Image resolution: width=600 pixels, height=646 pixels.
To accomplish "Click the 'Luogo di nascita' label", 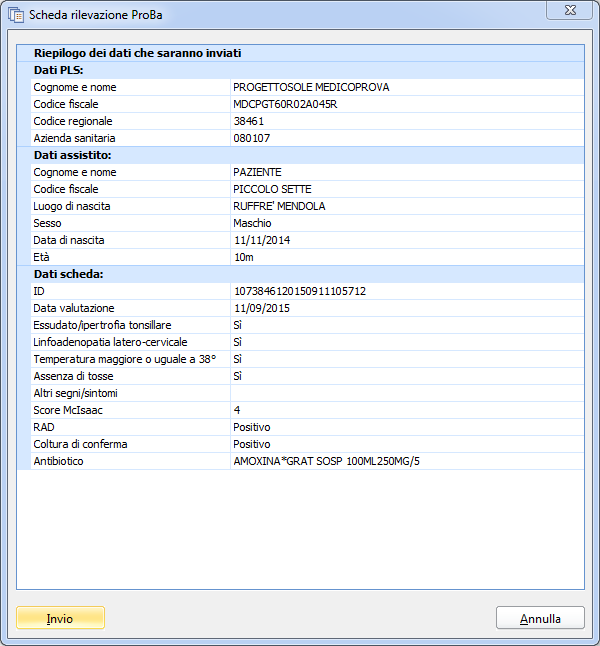I will pos(72,206).
